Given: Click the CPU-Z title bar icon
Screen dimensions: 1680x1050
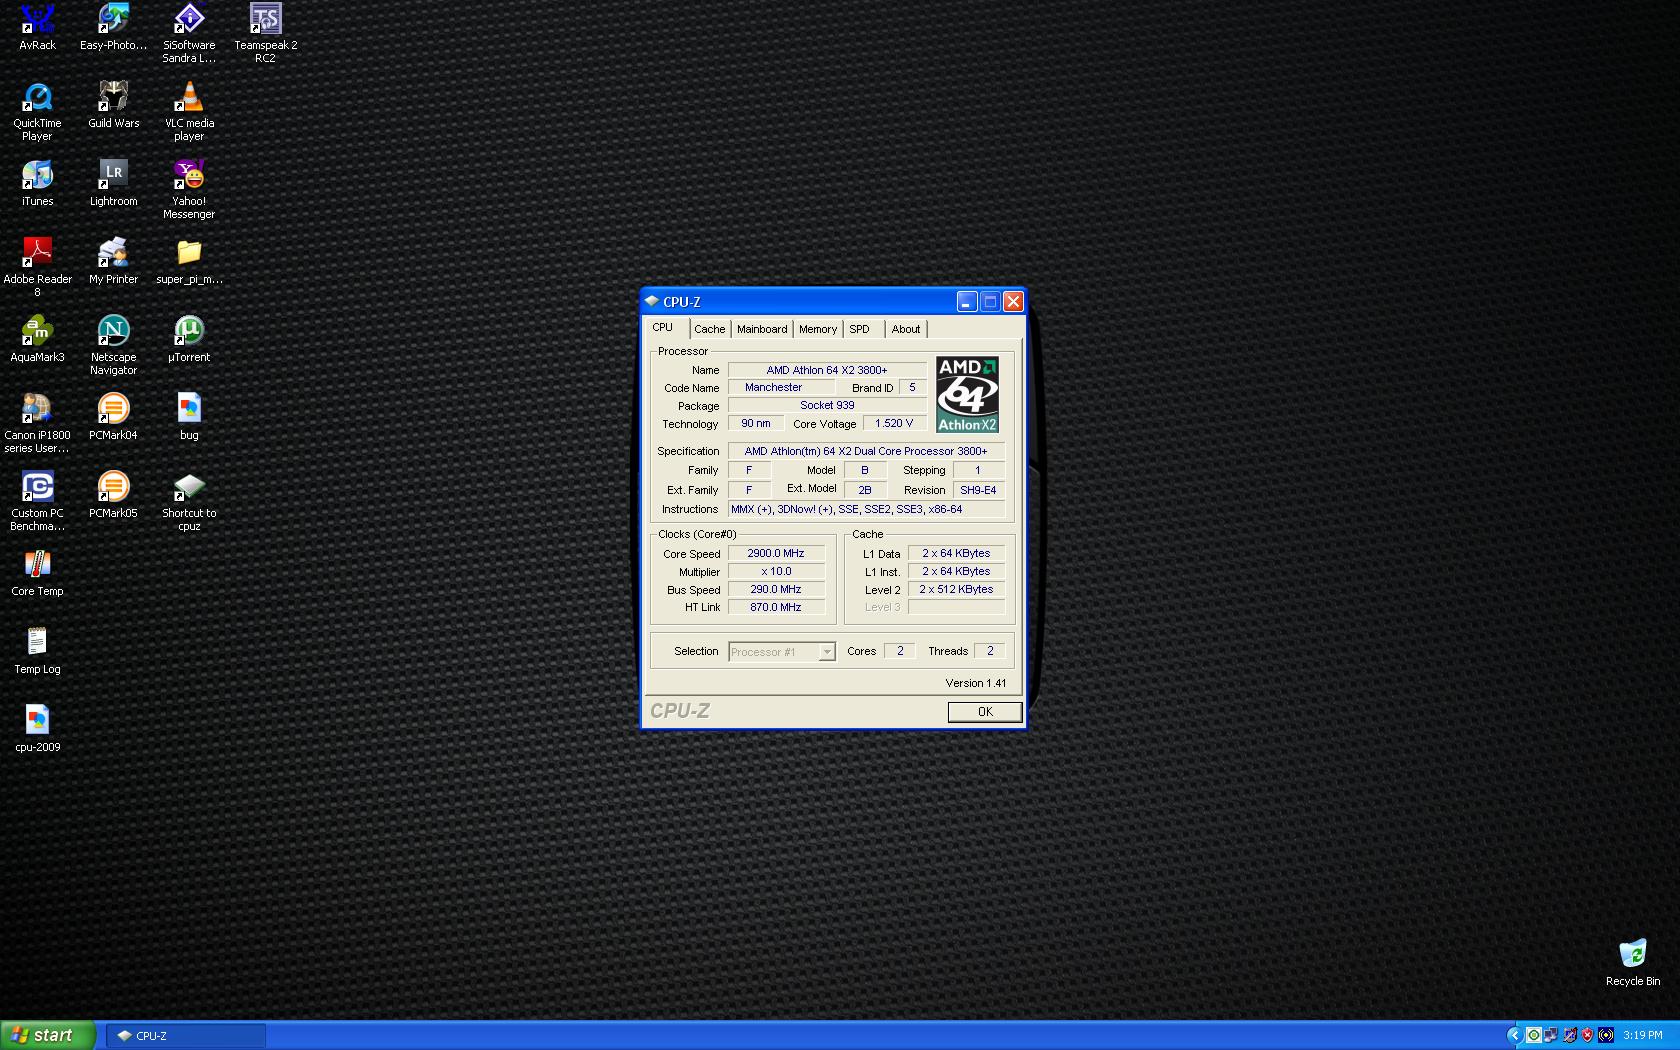Looking at the screenshot, I should click(652, 302).
